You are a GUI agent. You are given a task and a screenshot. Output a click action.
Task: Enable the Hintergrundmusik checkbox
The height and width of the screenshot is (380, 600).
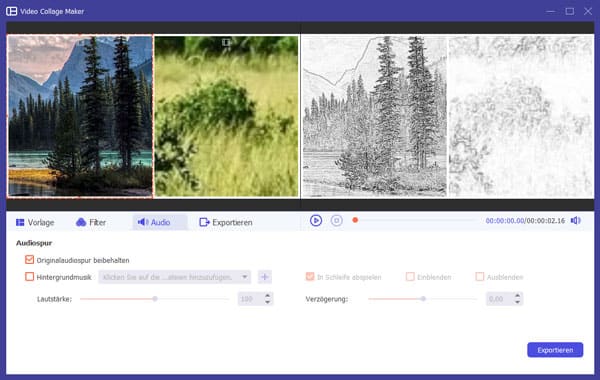pos(29,277)
